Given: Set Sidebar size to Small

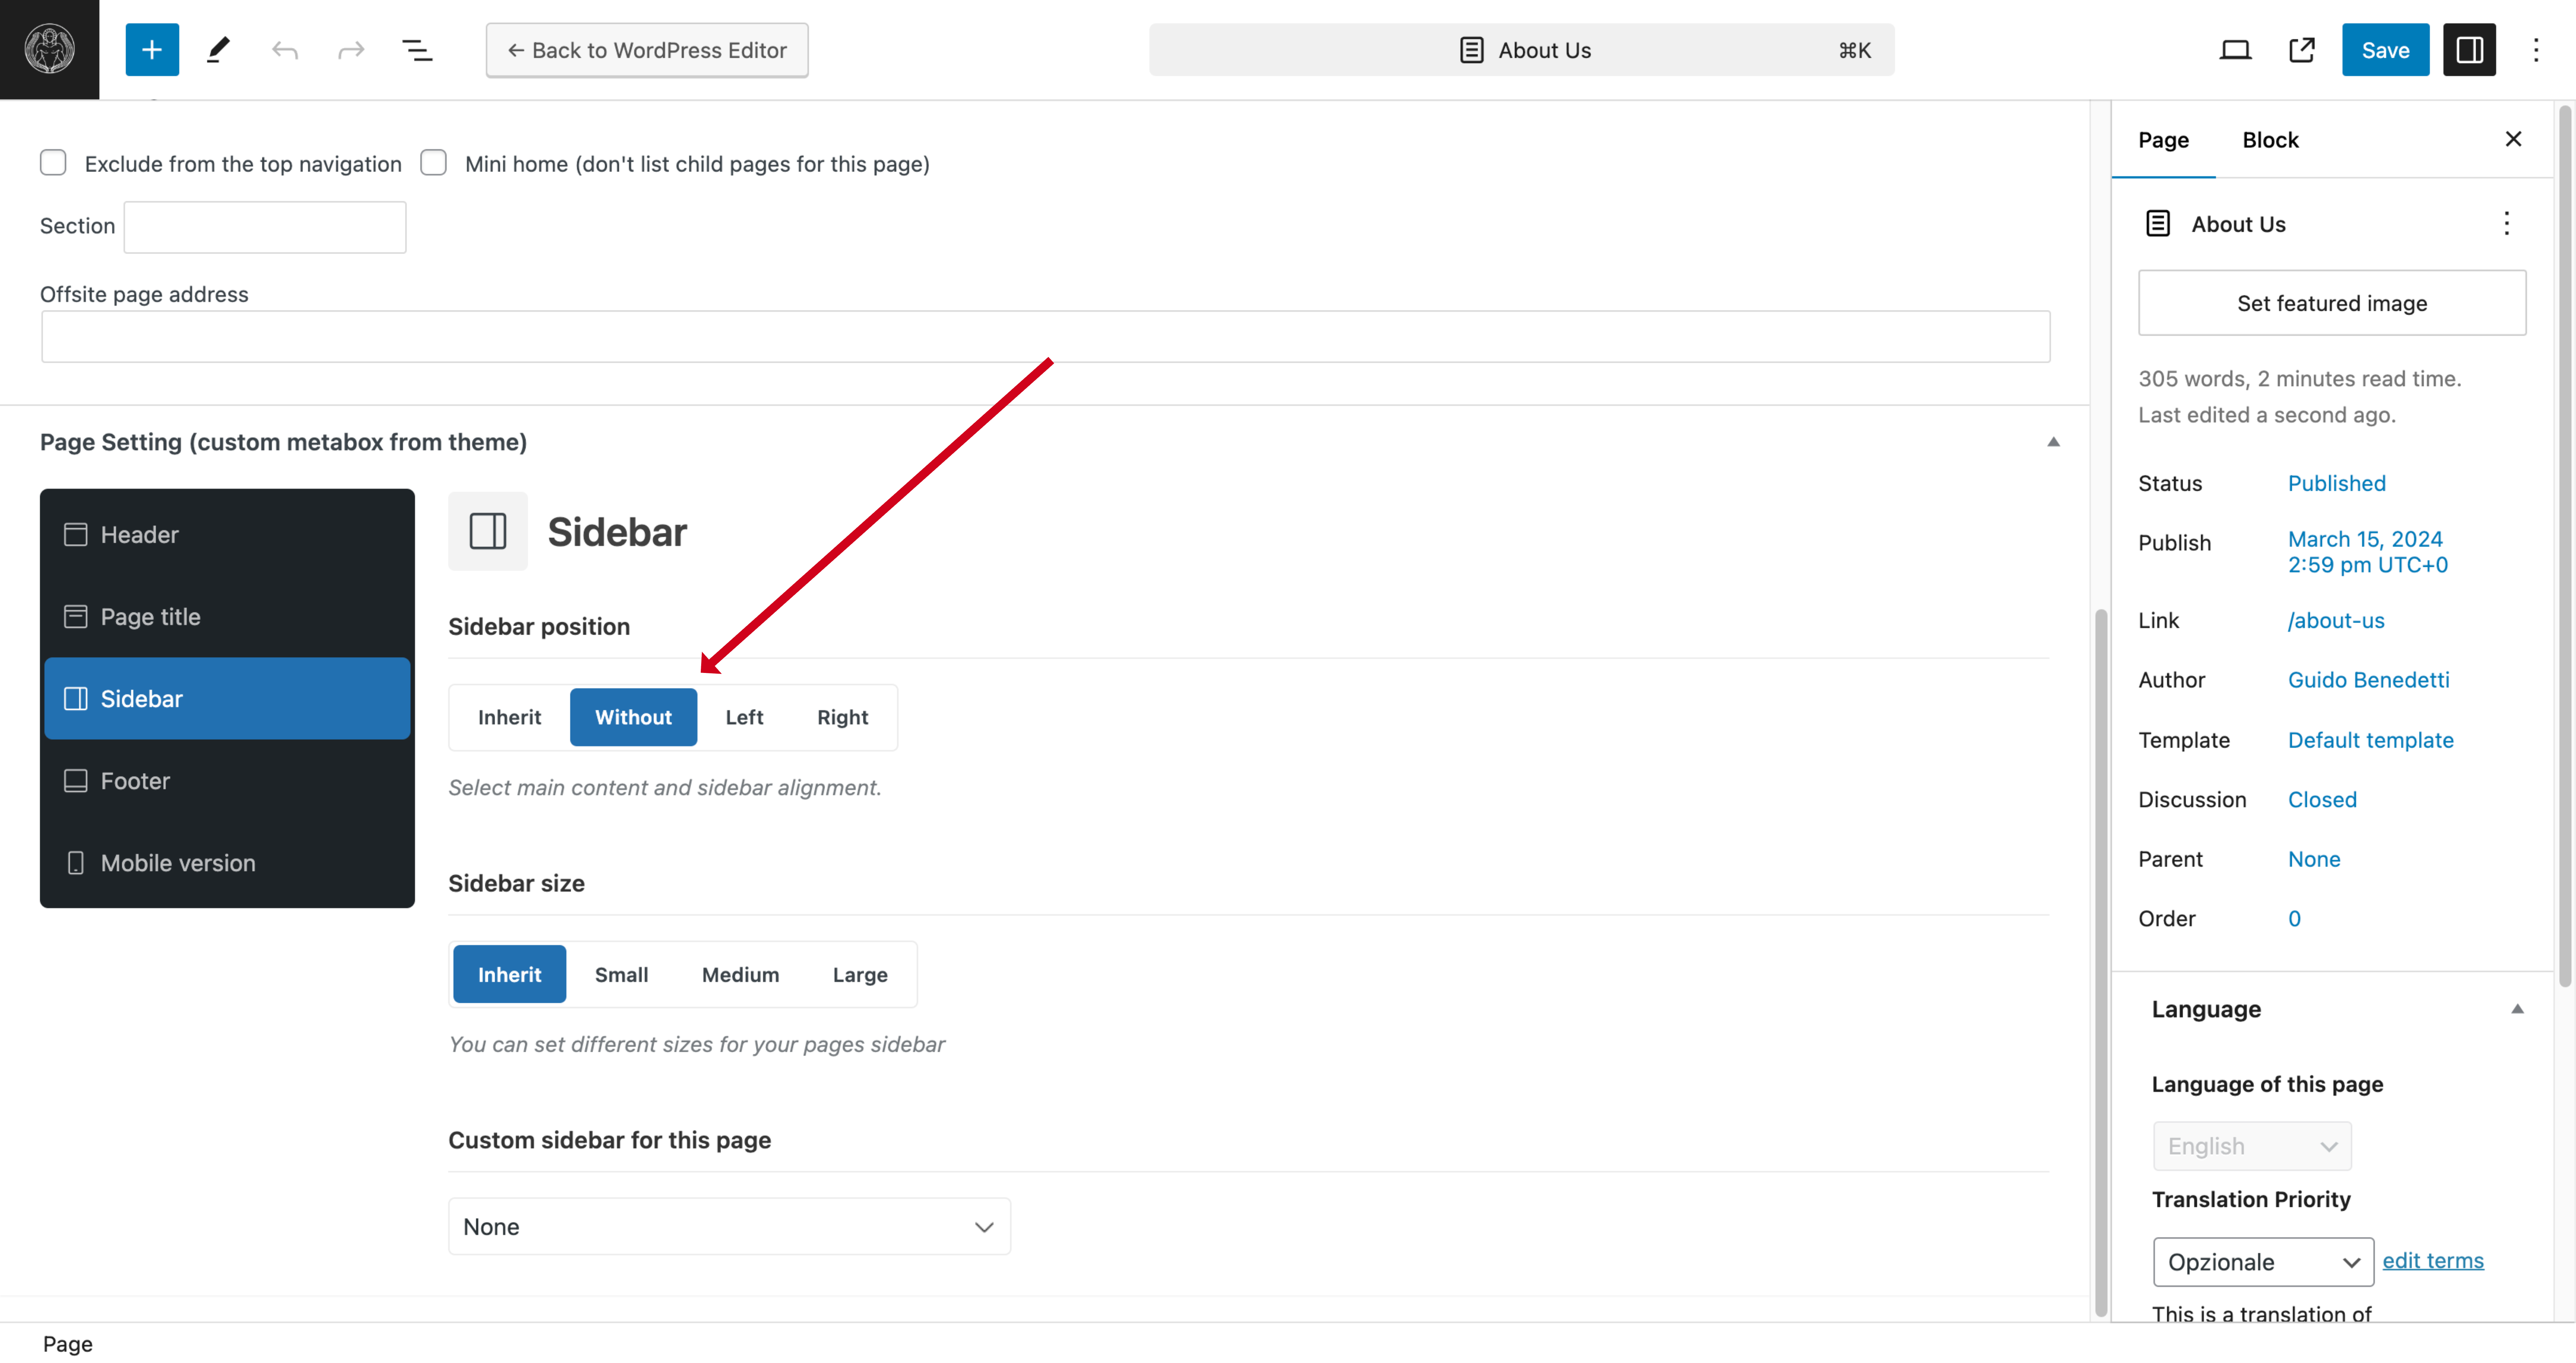Looking at the screenshot, I should (621, 974).
